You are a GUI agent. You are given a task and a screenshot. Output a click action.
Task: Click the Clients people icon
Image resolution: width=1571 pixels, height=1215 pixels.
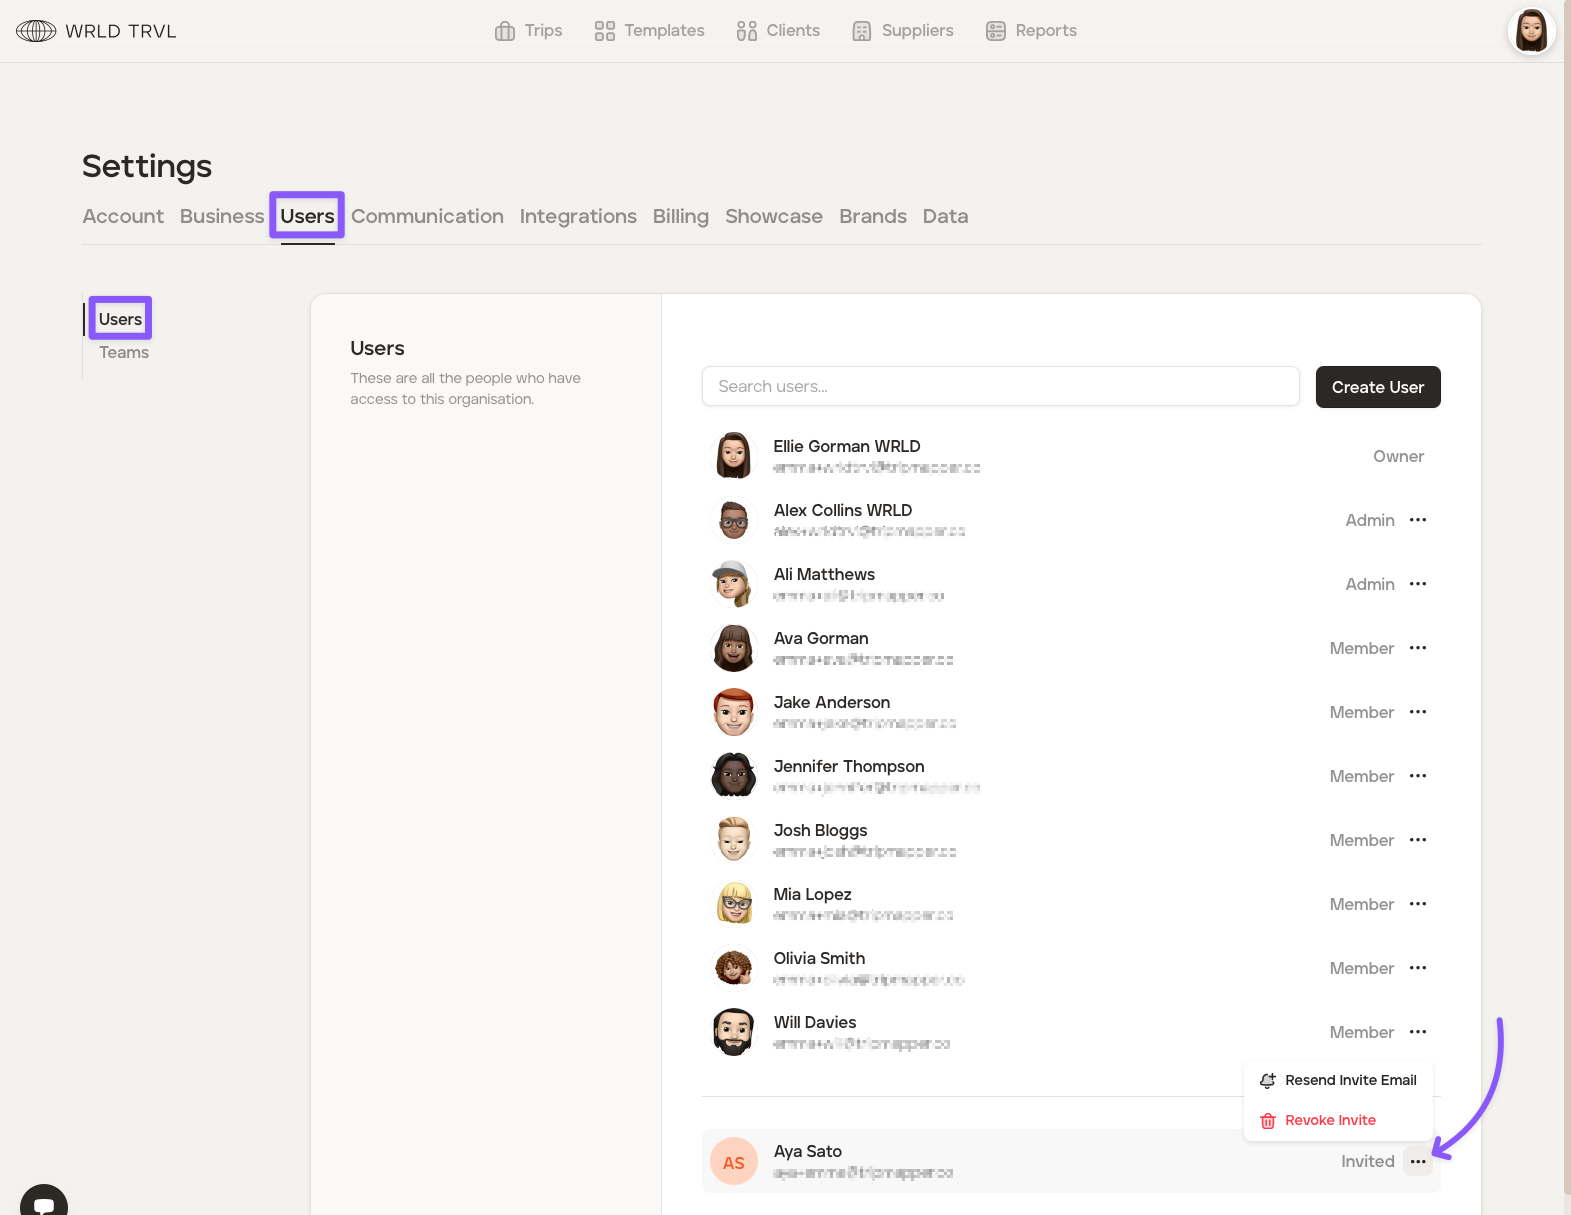click(746, 31)
